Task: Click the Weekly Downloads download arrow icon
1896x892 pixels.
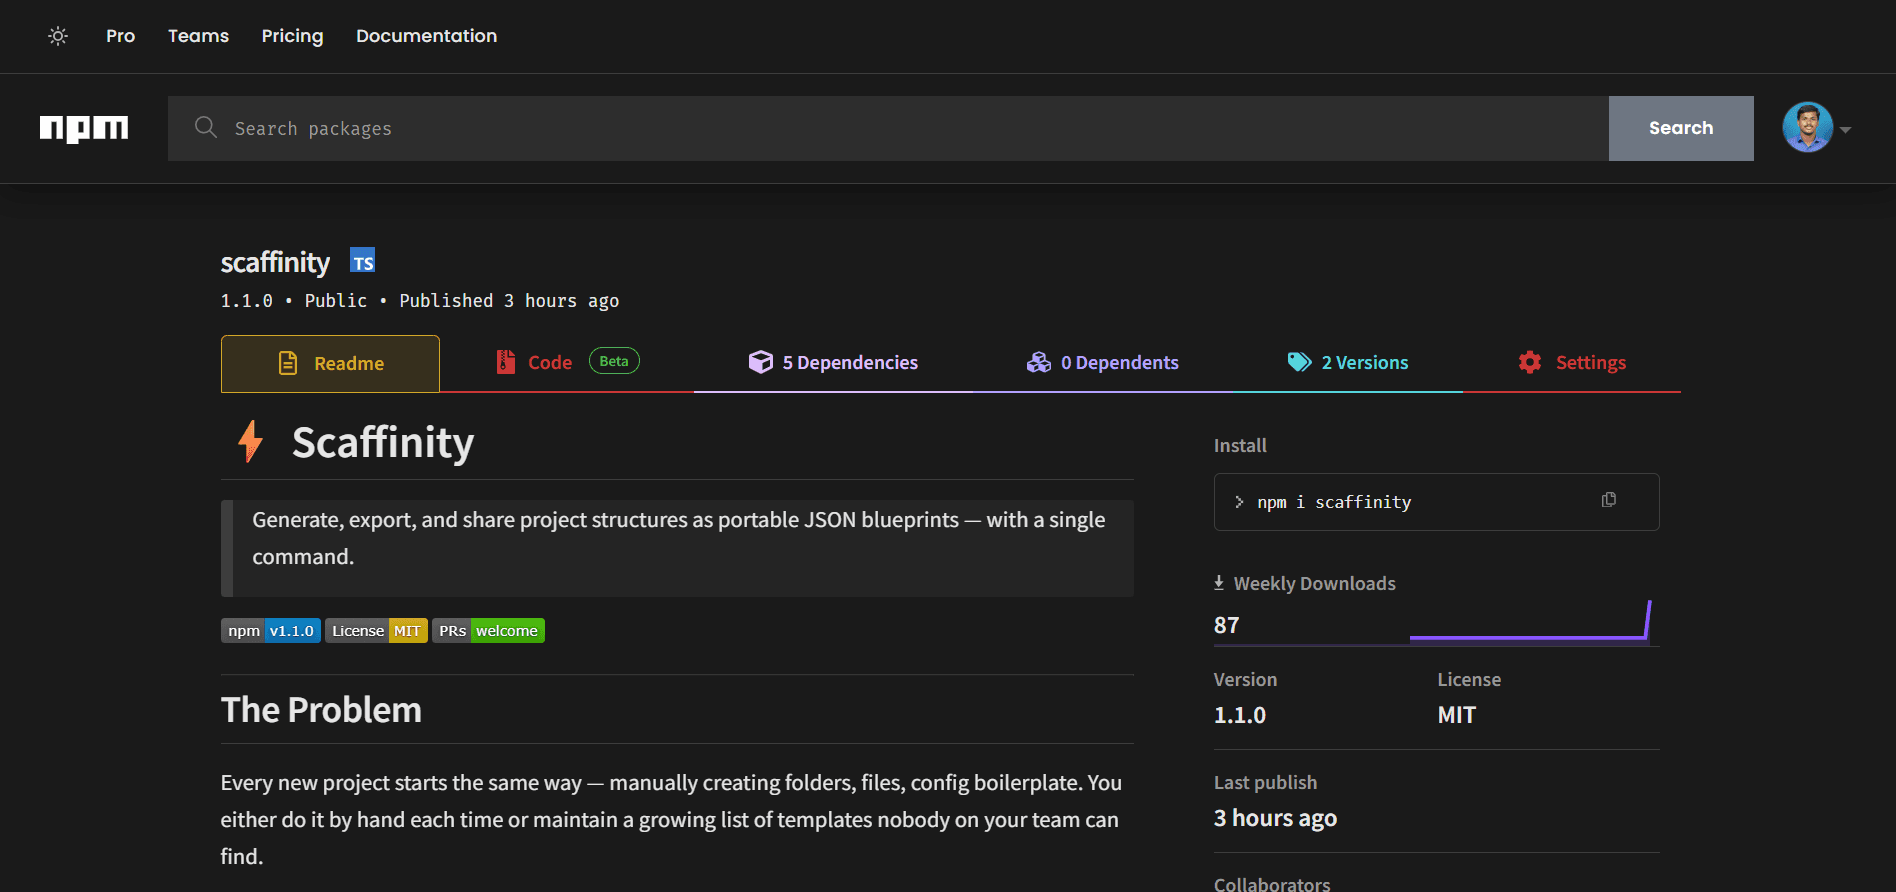Action: pos(1219,583)
